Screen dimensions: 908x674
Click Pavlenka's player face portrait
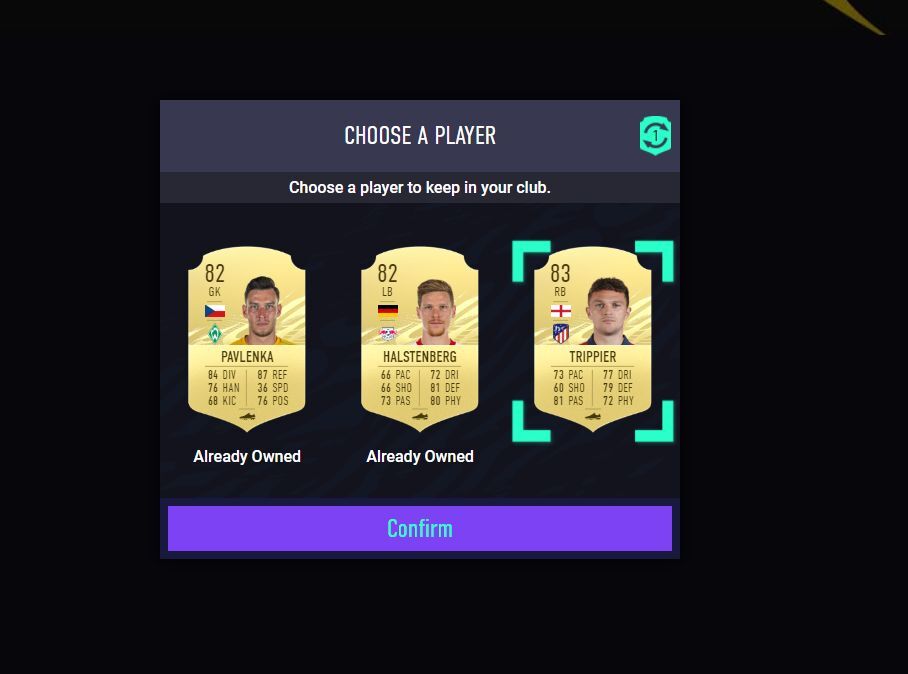click(262, 310)
